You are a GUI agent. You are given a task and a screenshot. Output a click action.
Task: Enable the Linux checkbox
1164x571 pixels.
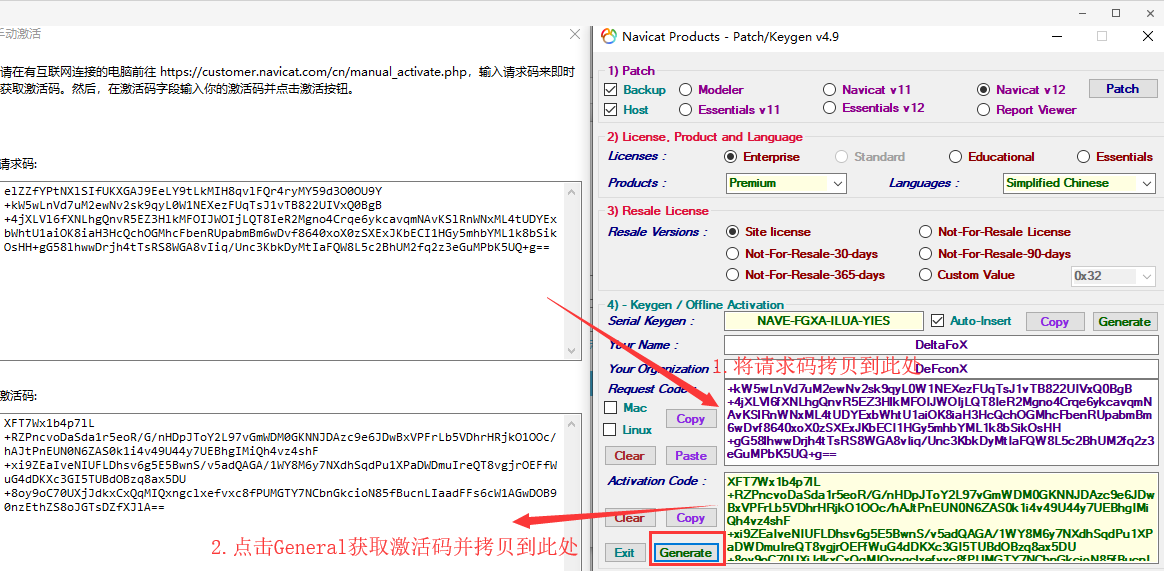[x=611, y=430]
